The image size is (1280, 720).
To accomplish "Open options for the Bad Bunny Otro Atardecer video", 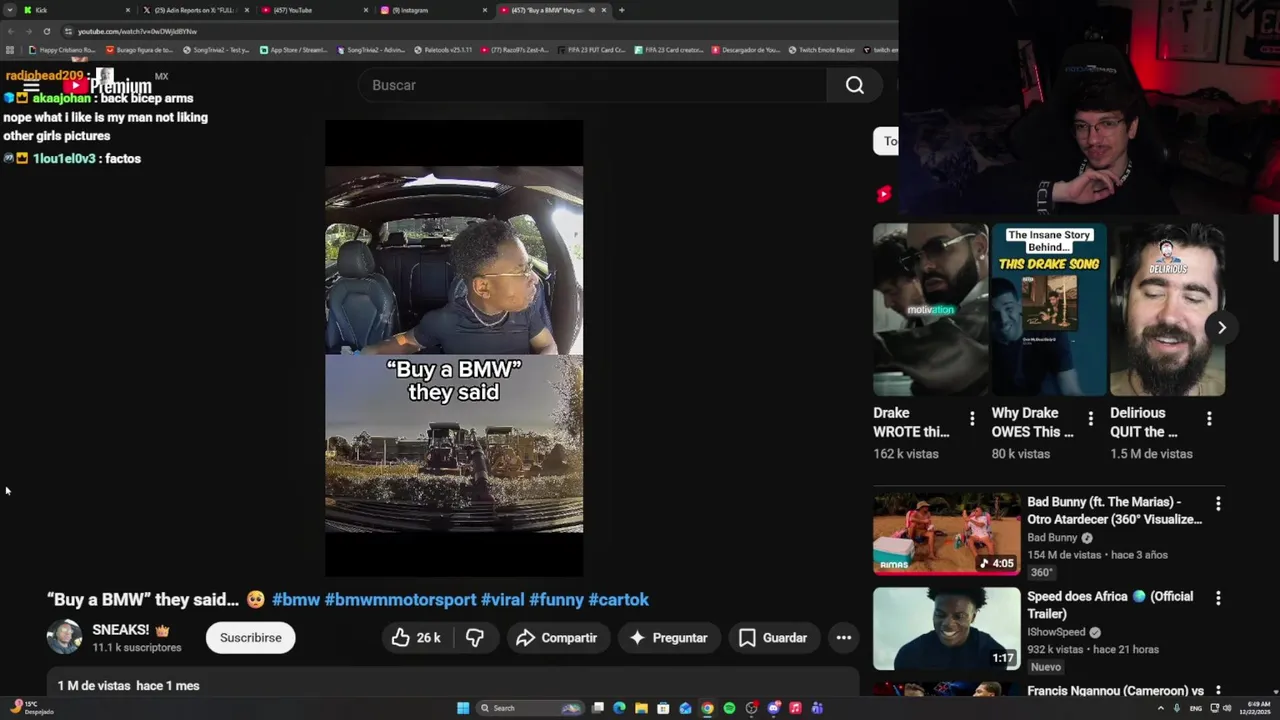I will [1218, 503].
